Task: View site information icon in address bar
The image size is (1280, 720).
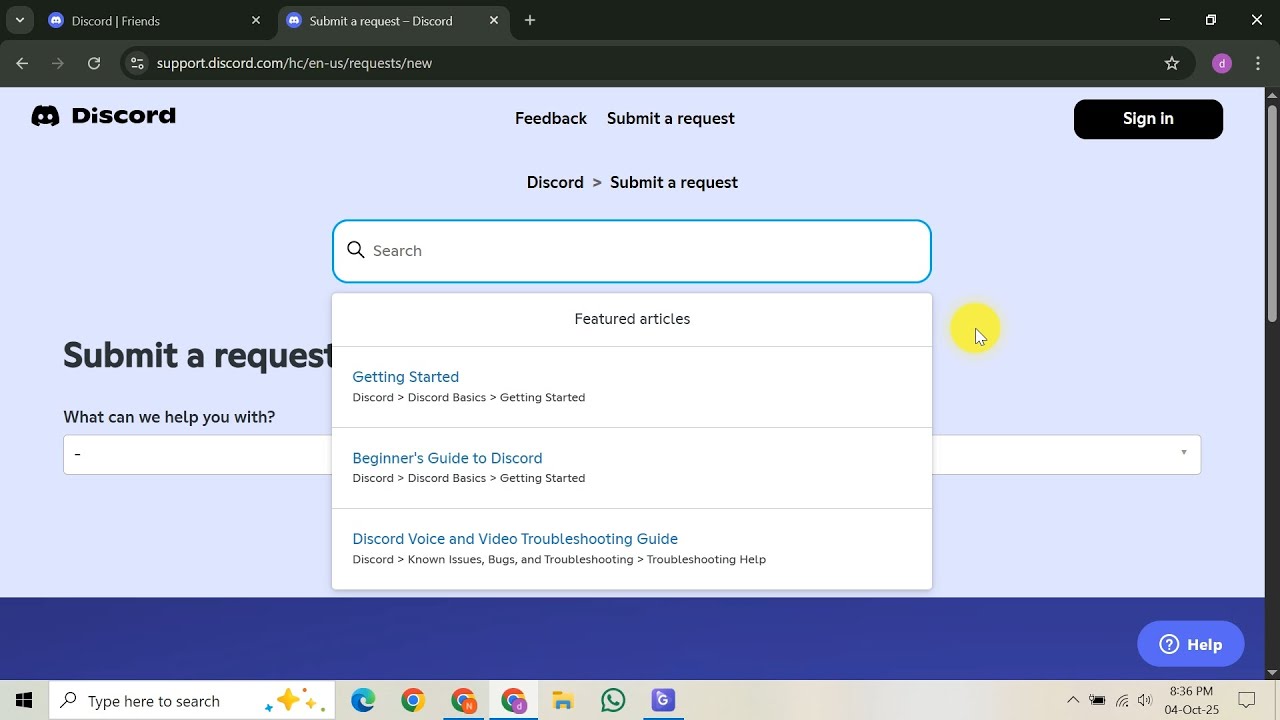Action: [x=137, y=63]
